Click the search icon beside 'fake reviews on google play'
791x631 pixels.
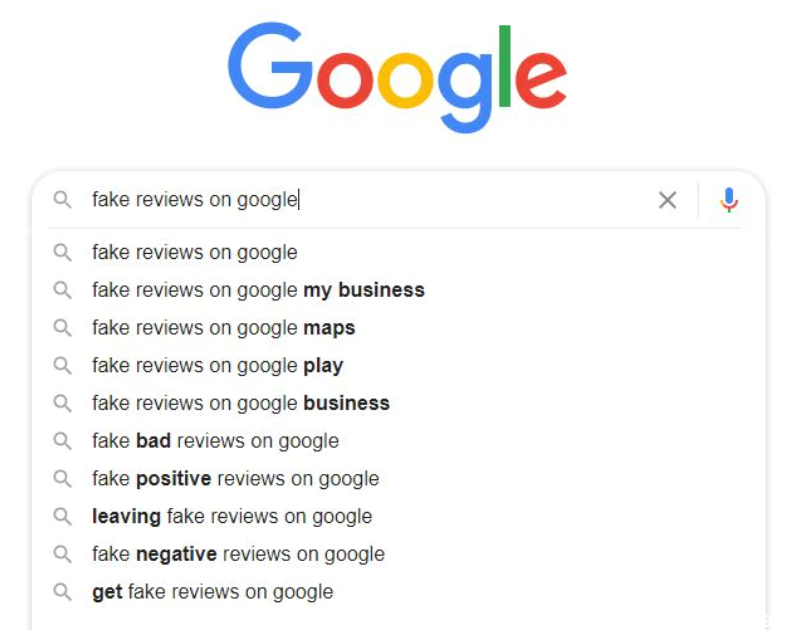(x=63, y=365)
